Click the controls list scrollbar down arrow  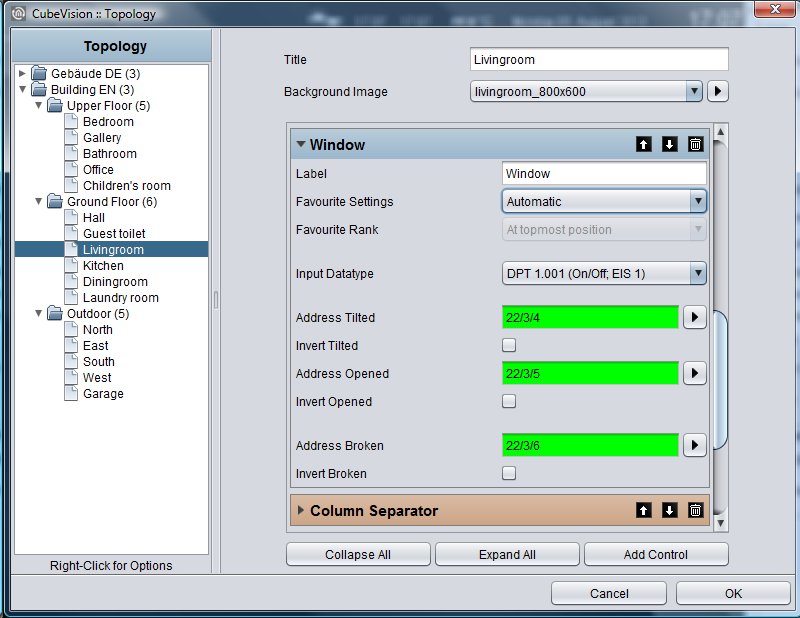720,523
